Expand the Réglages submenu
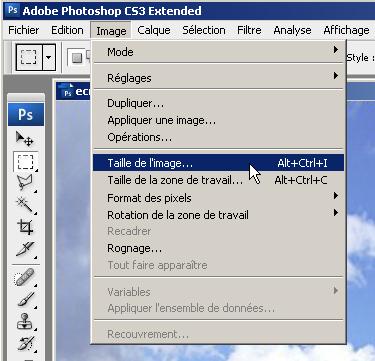 click(x=218, y=78)
